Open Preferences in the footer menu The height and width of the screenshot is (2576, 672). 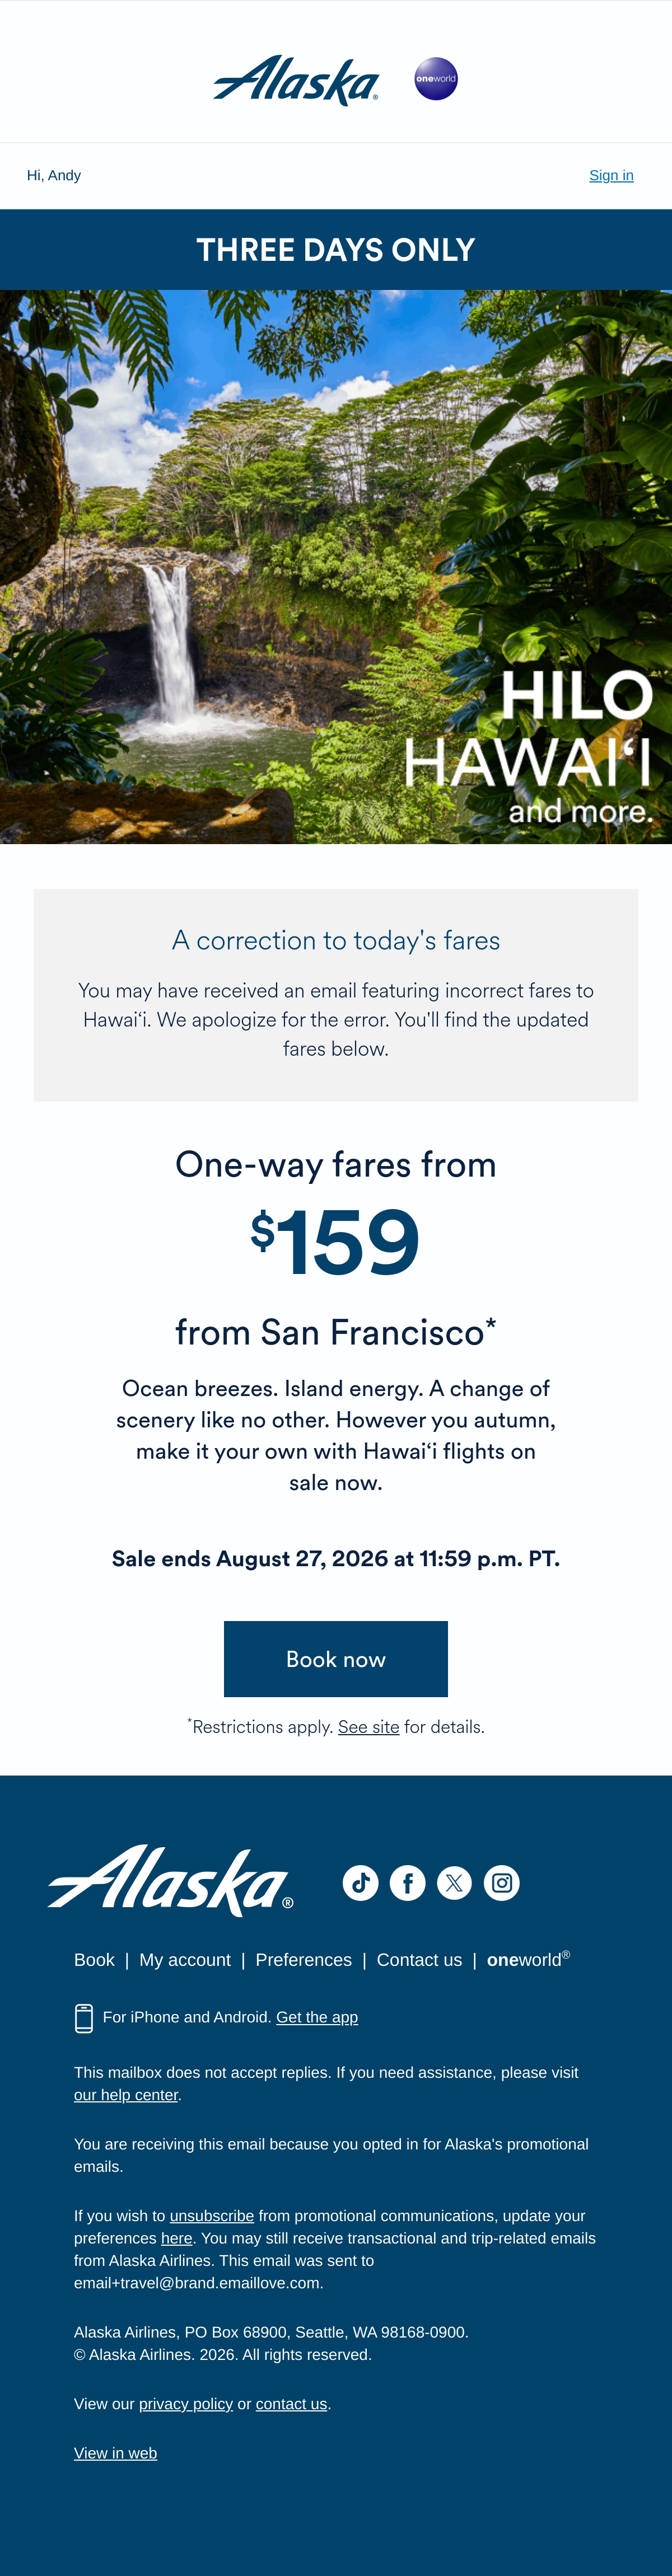point(303,1960)
